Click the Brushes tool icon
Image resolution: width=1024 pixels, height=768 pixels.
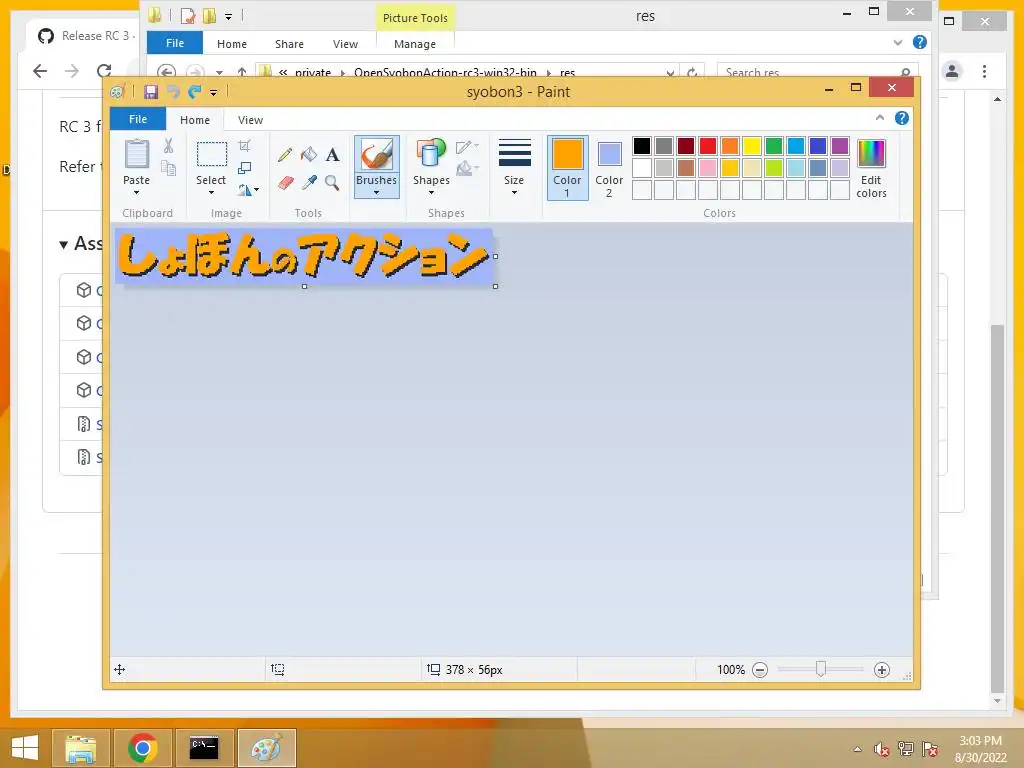pos(377,155)
